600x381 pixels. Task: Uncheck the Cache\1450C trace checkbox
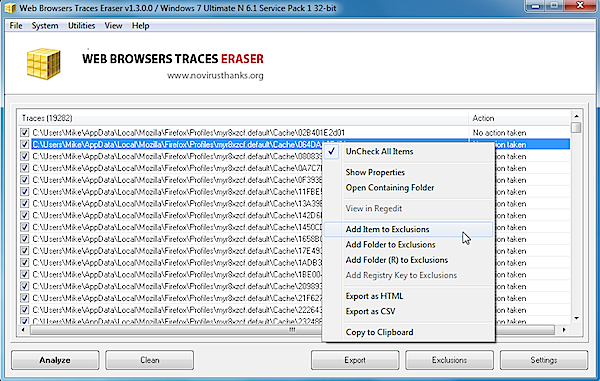pyautogui.click(x=24, y=227)
